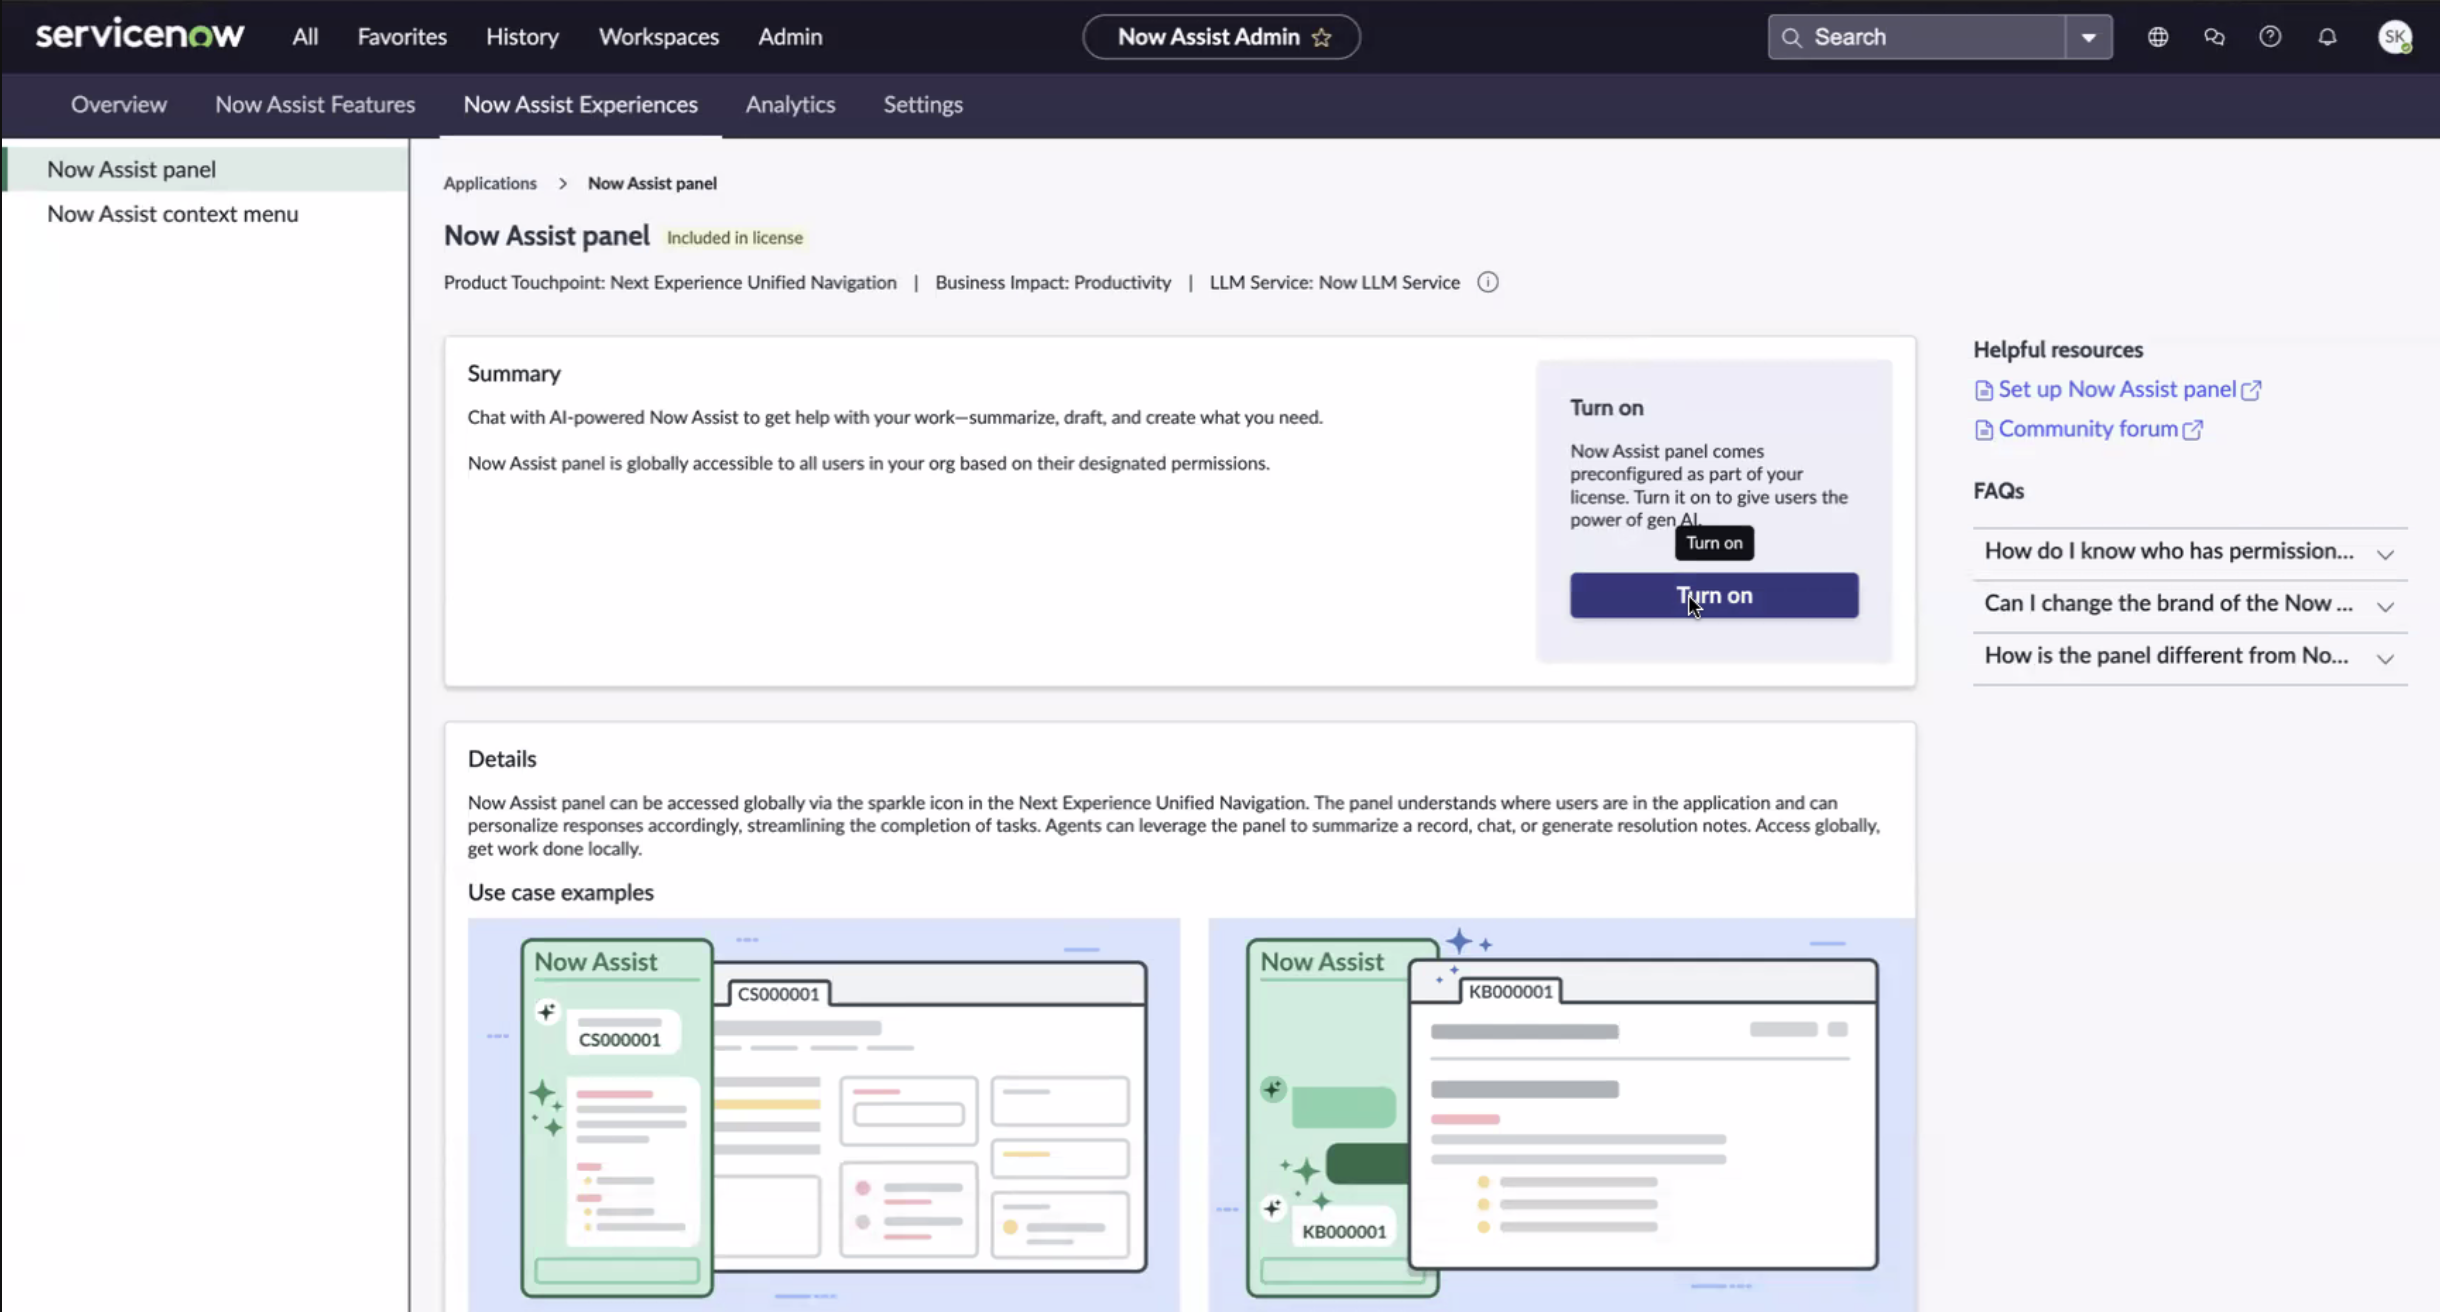Click the Now Assist panel breadcrumb

pos(652,183)
